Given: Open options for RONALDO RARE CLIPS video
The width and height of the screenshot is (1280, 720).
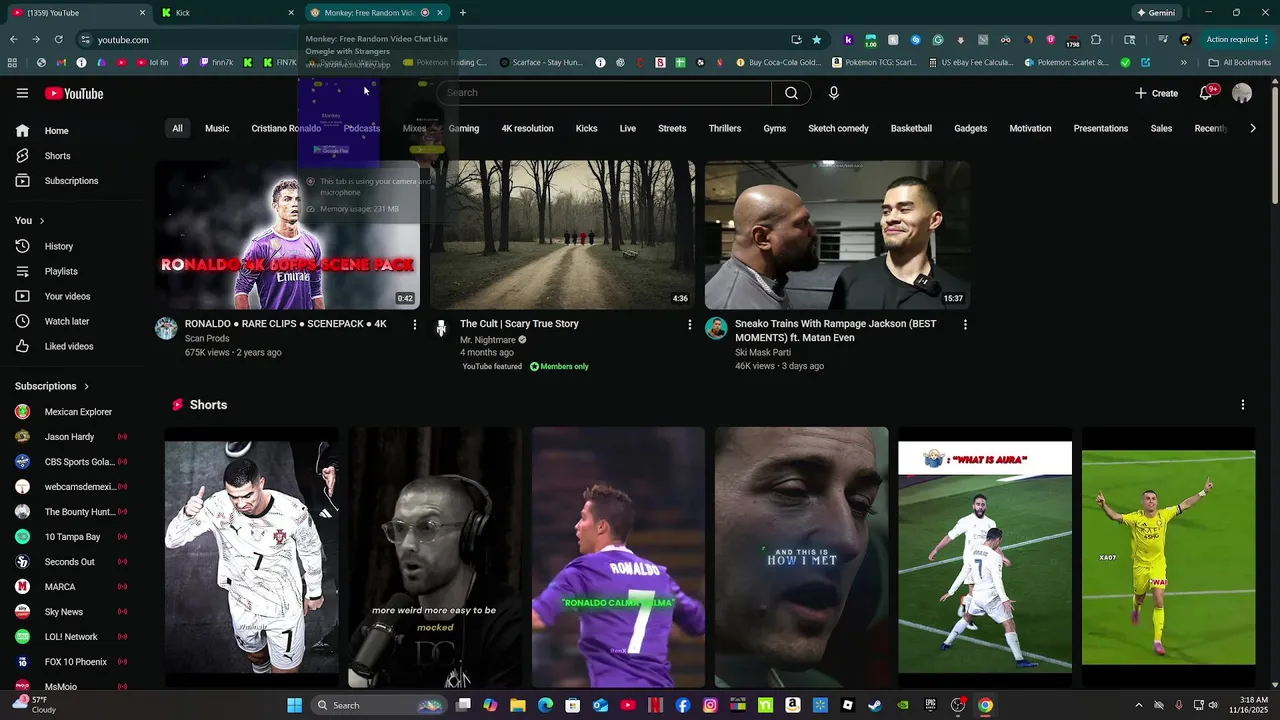Looking at the screenshot, I should [x=415, y=325].
